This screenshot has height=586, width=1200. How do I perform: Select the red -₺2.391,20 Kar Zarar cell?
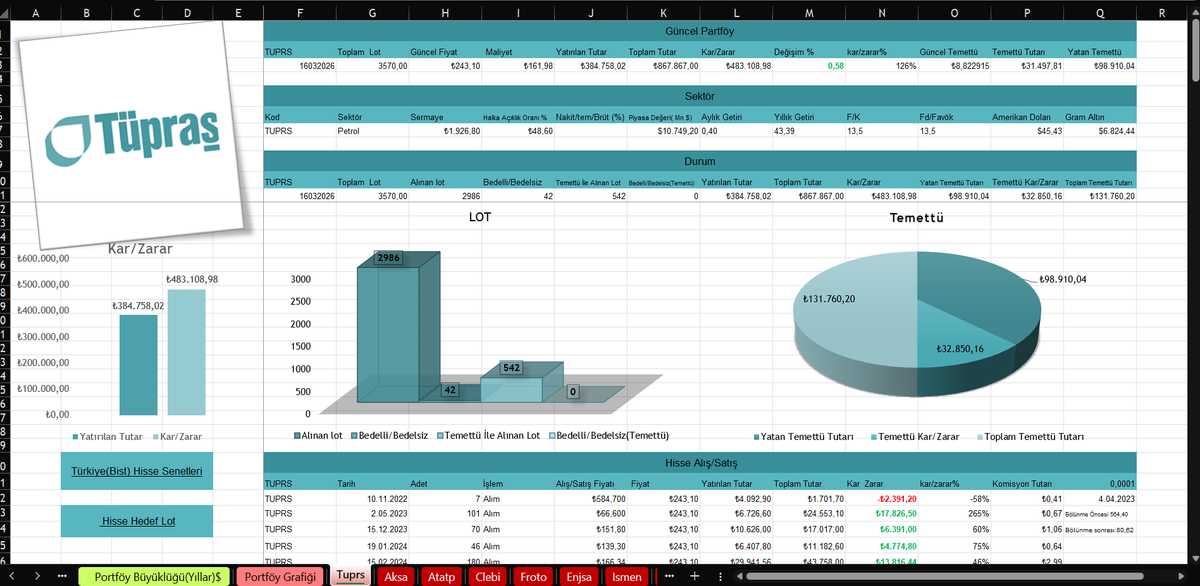click(x=881, y=498)
